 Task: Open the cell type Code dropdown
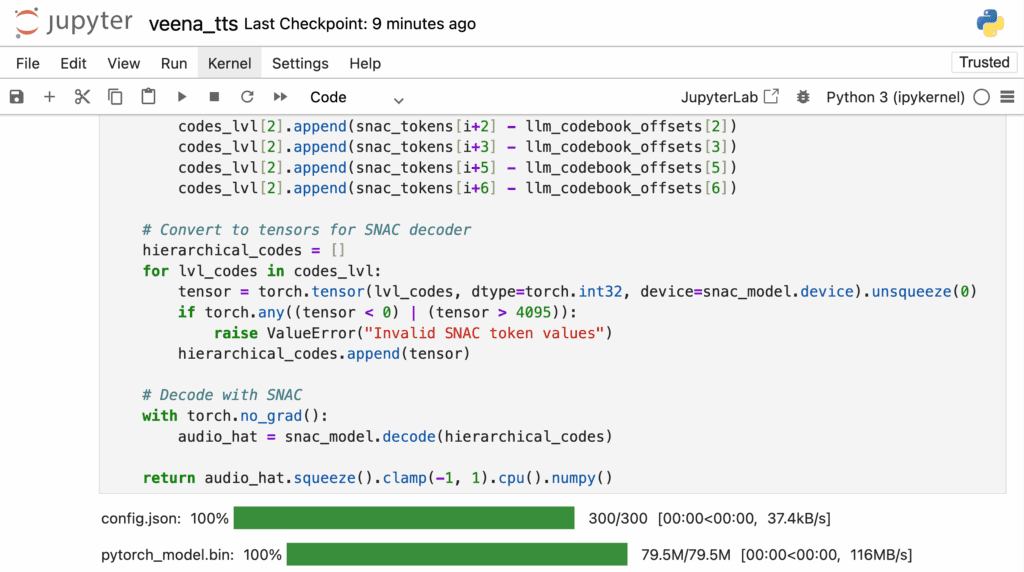(x=356, y=97)
